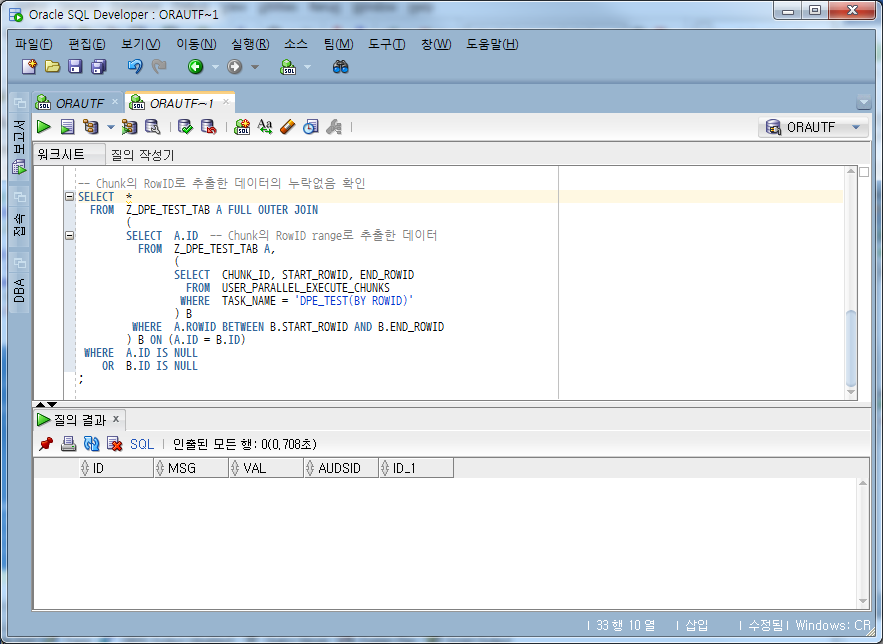The image size is (883, 644).
Task: Open the 도움말(H) menu
Action: 492,44
